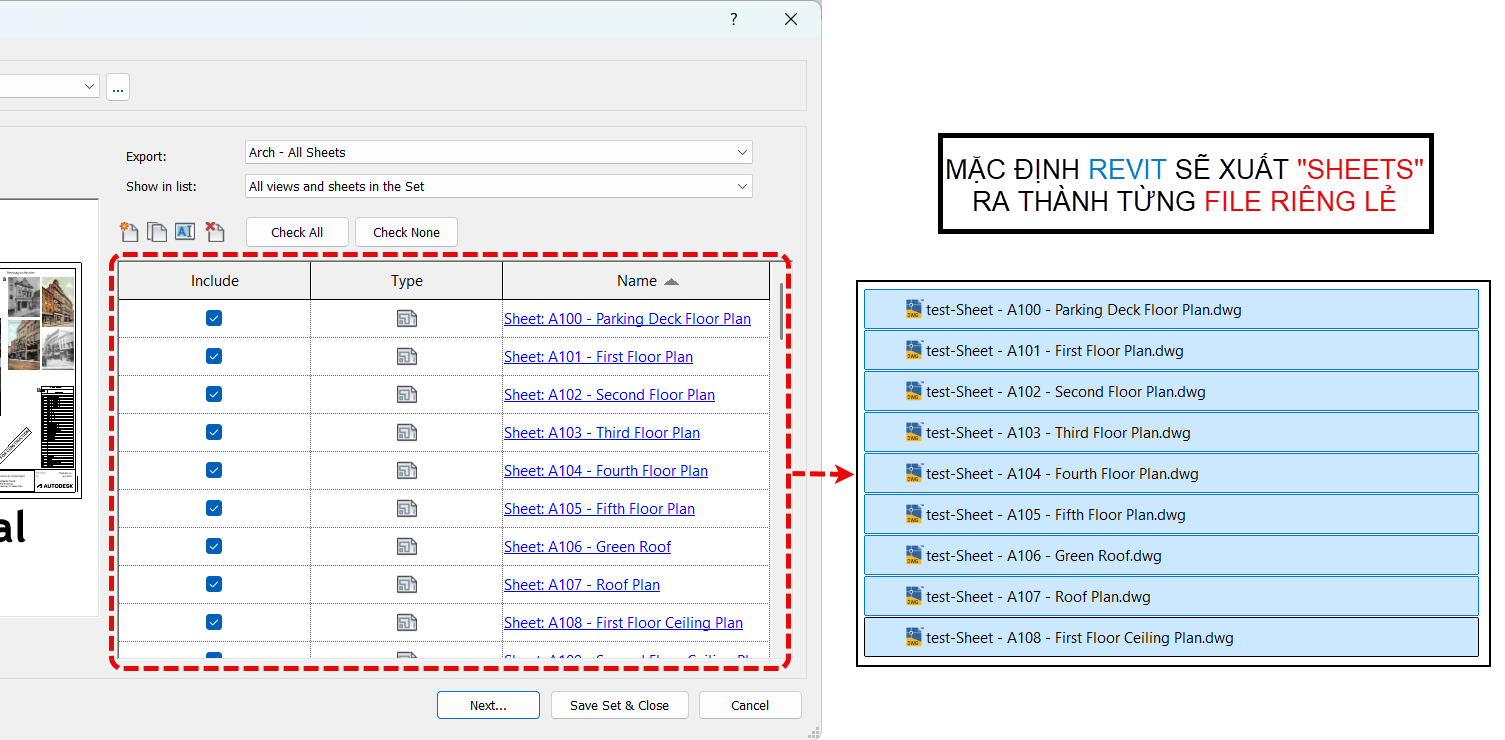Select the DWG icon of test-Sheet A106 Green Roof file
The height and width of the screenshot is (740, 1505).
click(913, 555)
